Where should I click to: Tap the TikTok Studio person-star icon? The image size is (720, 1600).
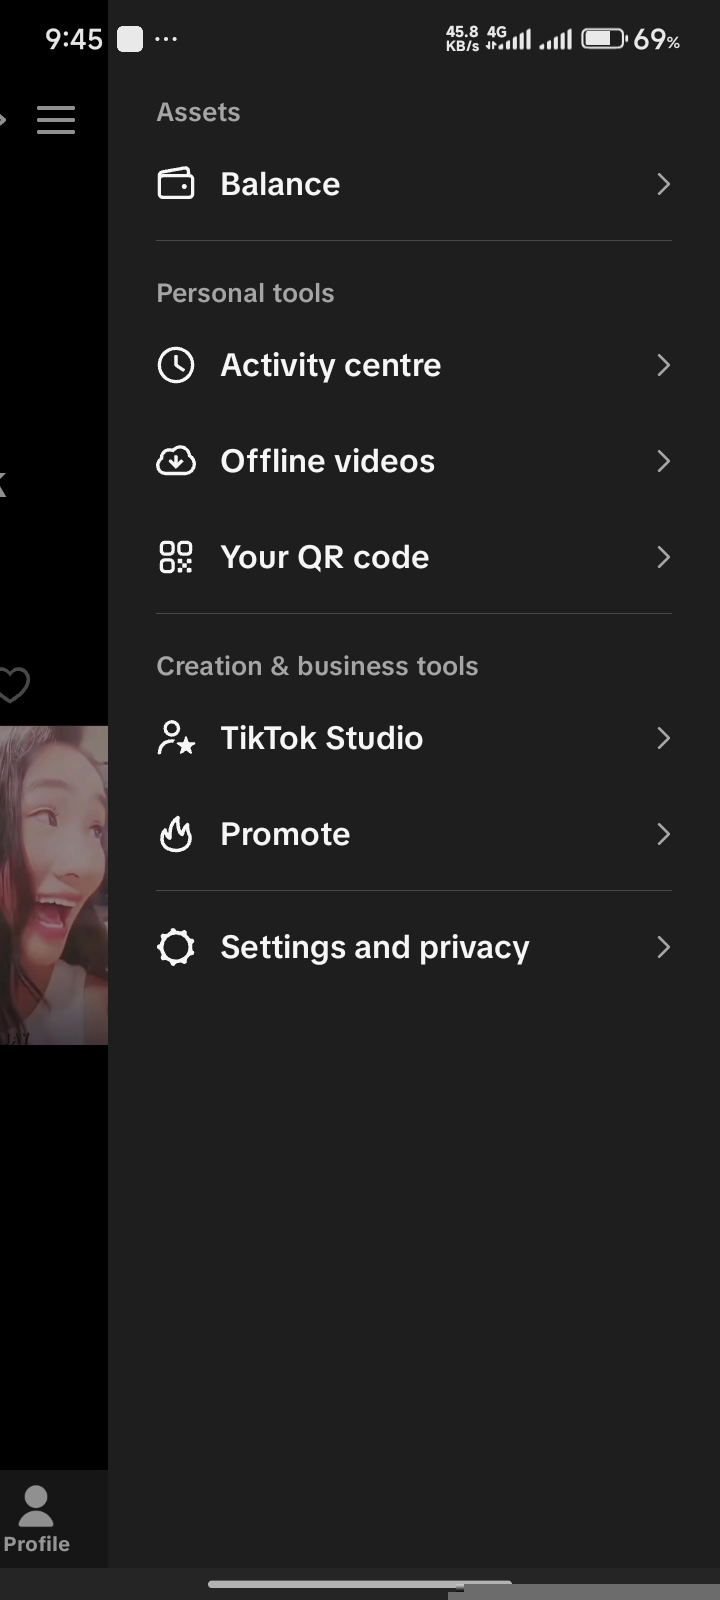coord(176,738)
